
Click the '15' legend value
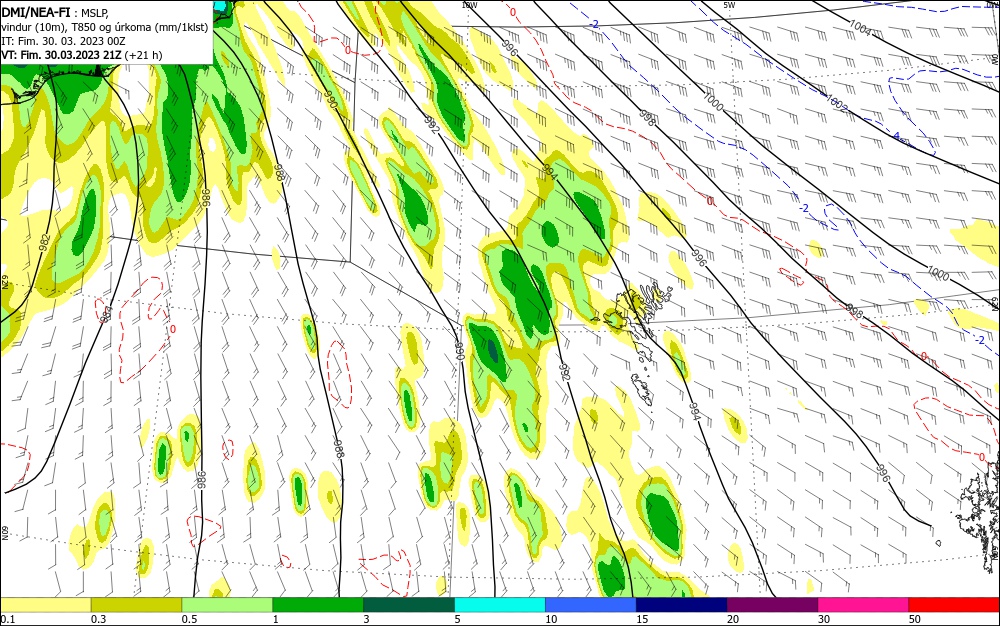[642, 619]
